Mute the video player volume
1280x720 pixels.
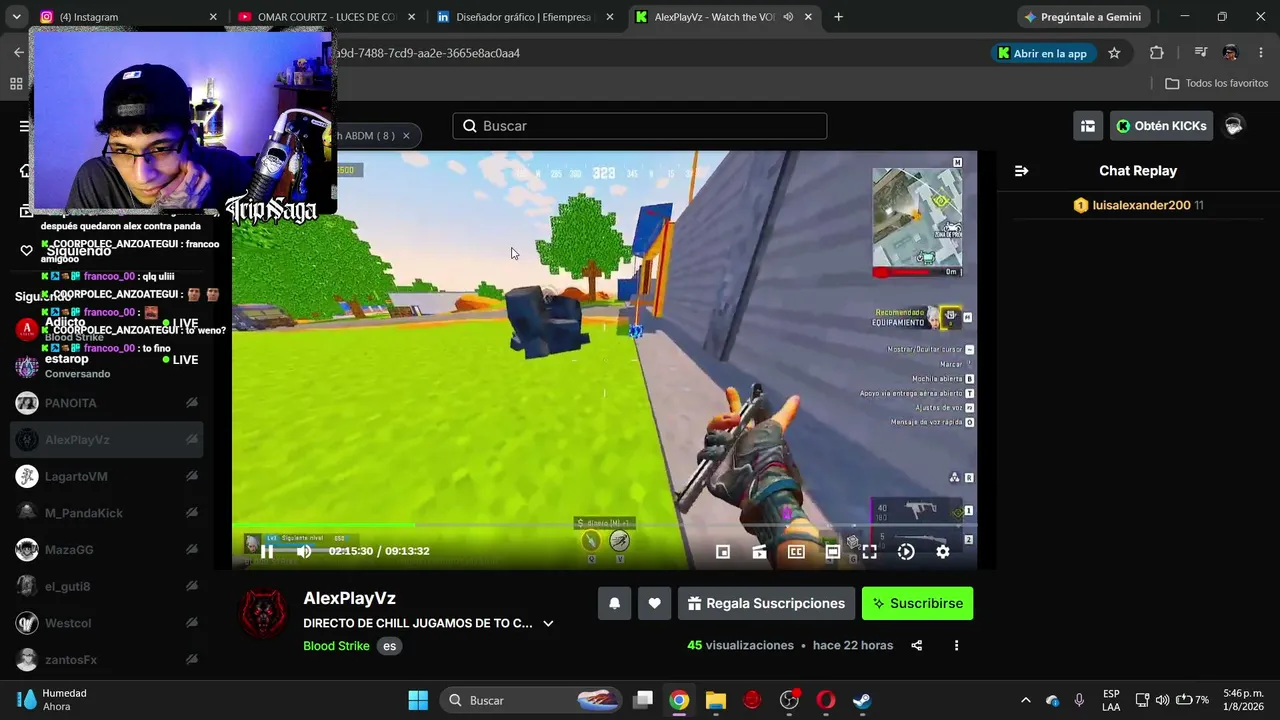pos(304,551)
